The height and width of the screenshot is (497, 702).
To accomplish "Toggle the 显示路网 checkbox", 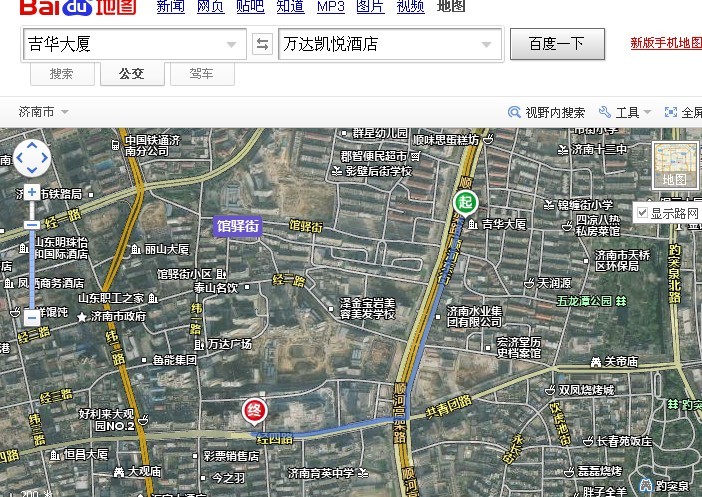I will coord(642,213).
